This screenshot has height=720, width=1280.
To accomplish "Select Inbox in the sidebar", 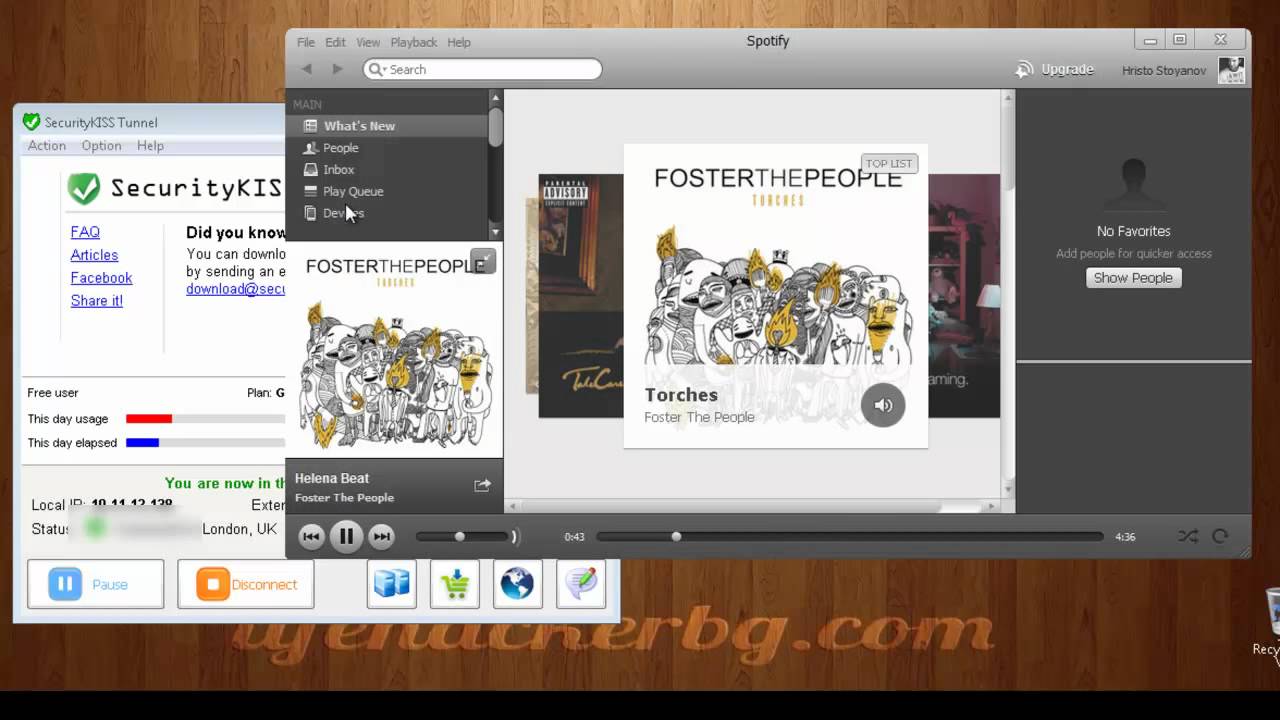I will point(388,170).
